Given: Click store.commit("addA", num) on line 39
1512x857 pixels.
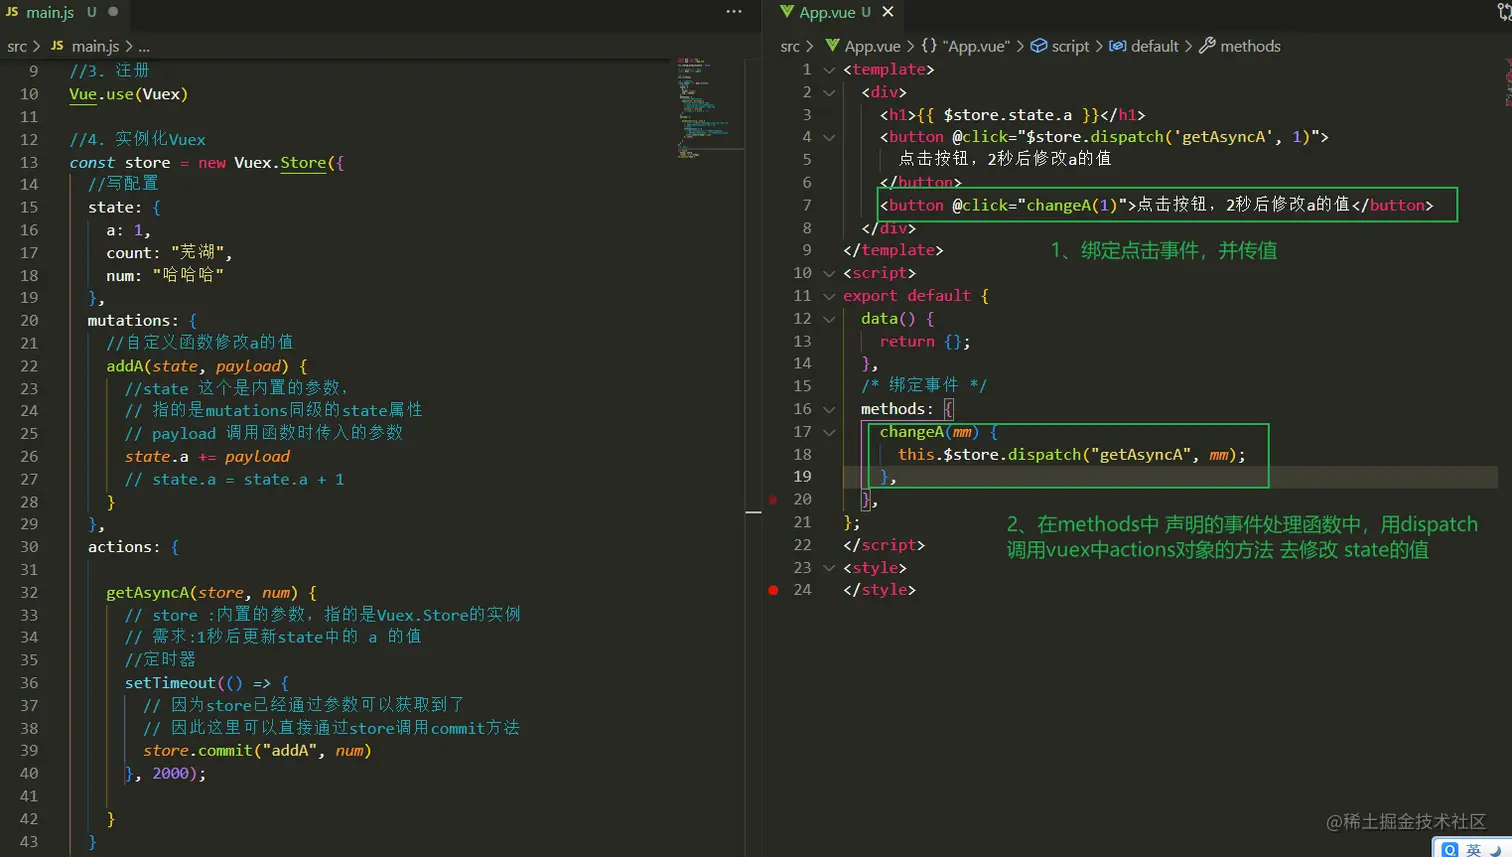Looking at the screenshot, I should [x=257, y=750].
